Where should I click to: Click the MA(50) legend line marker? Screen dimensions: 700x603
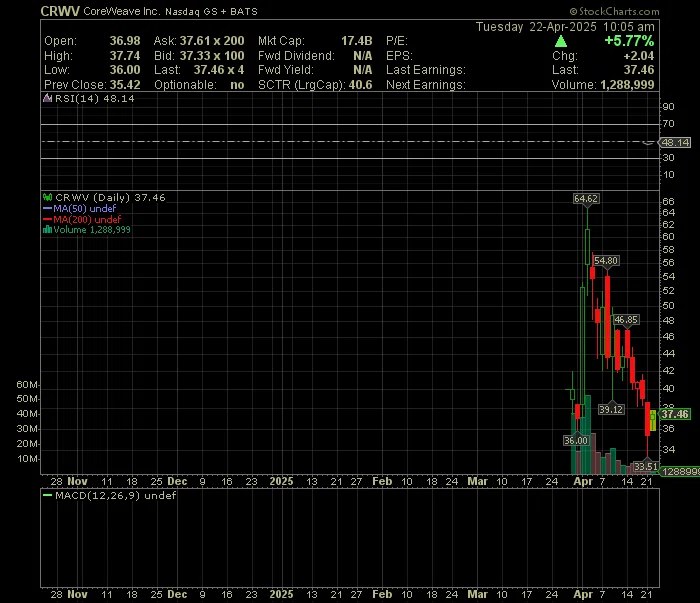click(x=47, y=208)
